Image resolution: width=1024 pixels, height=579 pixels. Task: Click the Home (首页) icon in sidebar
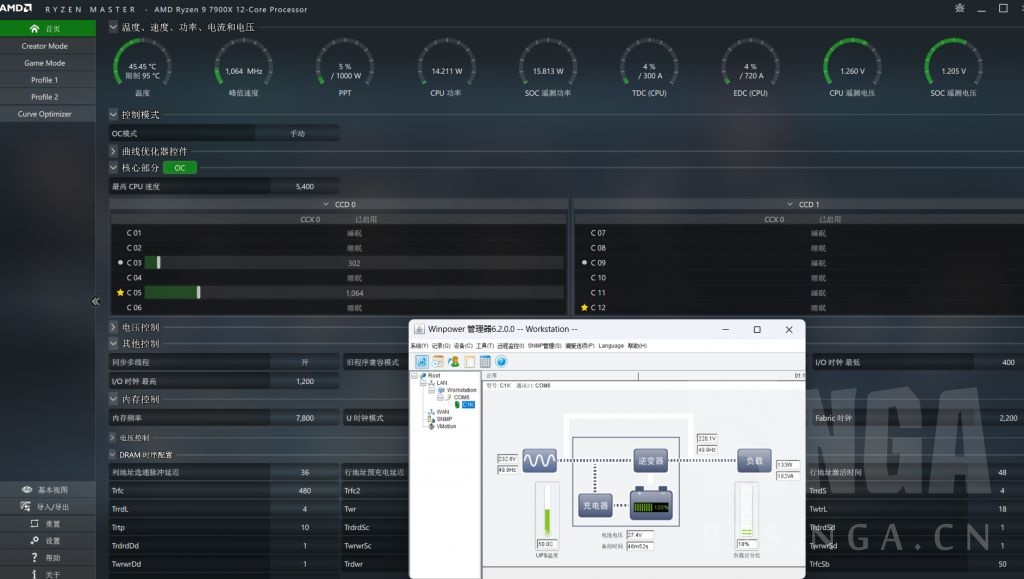tap(36, 29)
